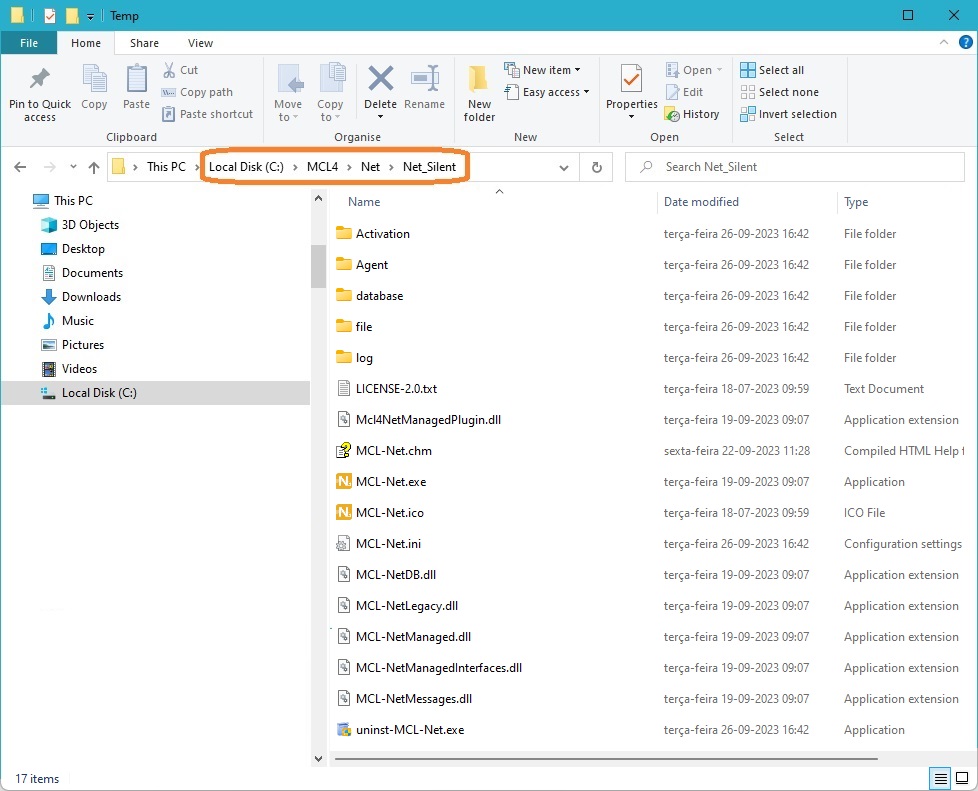Click Paste shortcut in Clipboard group
Image resolution: width=978 pixels, height=791 pixels.
click(x=207, y=114)
